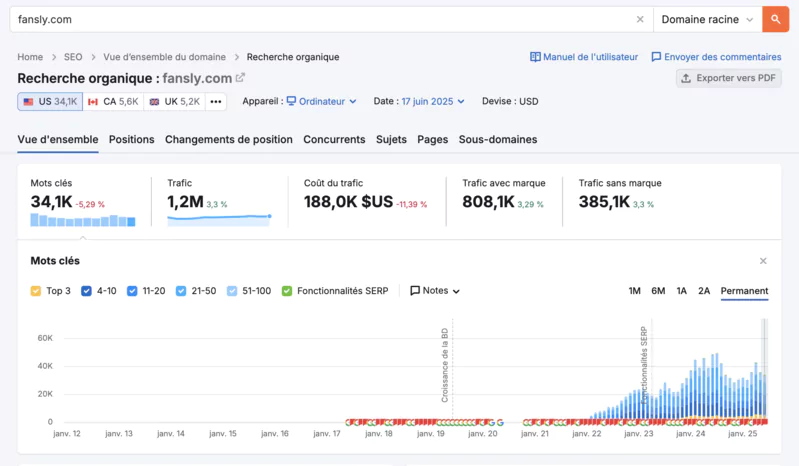The height and width of the screenshot is (466, 799).
Task: Select the 1M time range
Action: [634, 291]
